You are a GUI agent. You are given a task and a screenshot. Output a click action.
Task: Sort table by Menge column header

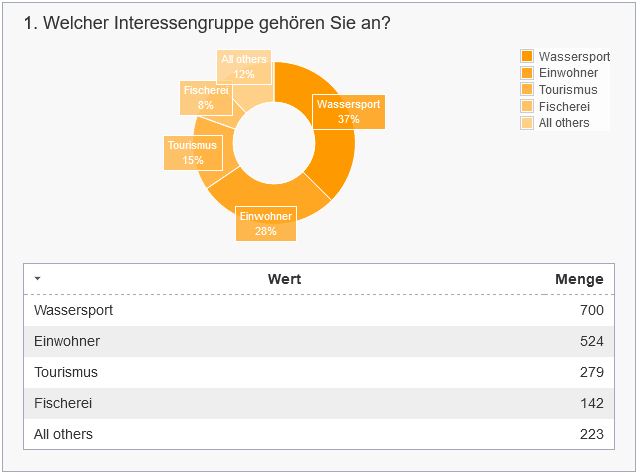pos(579,279)
